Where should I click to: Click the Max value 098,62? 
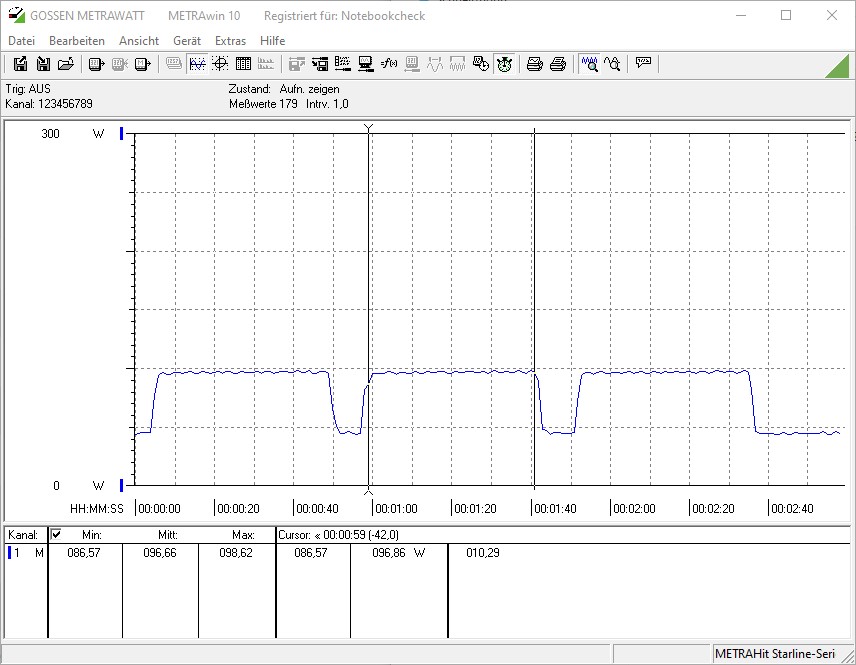coord(236,553)
